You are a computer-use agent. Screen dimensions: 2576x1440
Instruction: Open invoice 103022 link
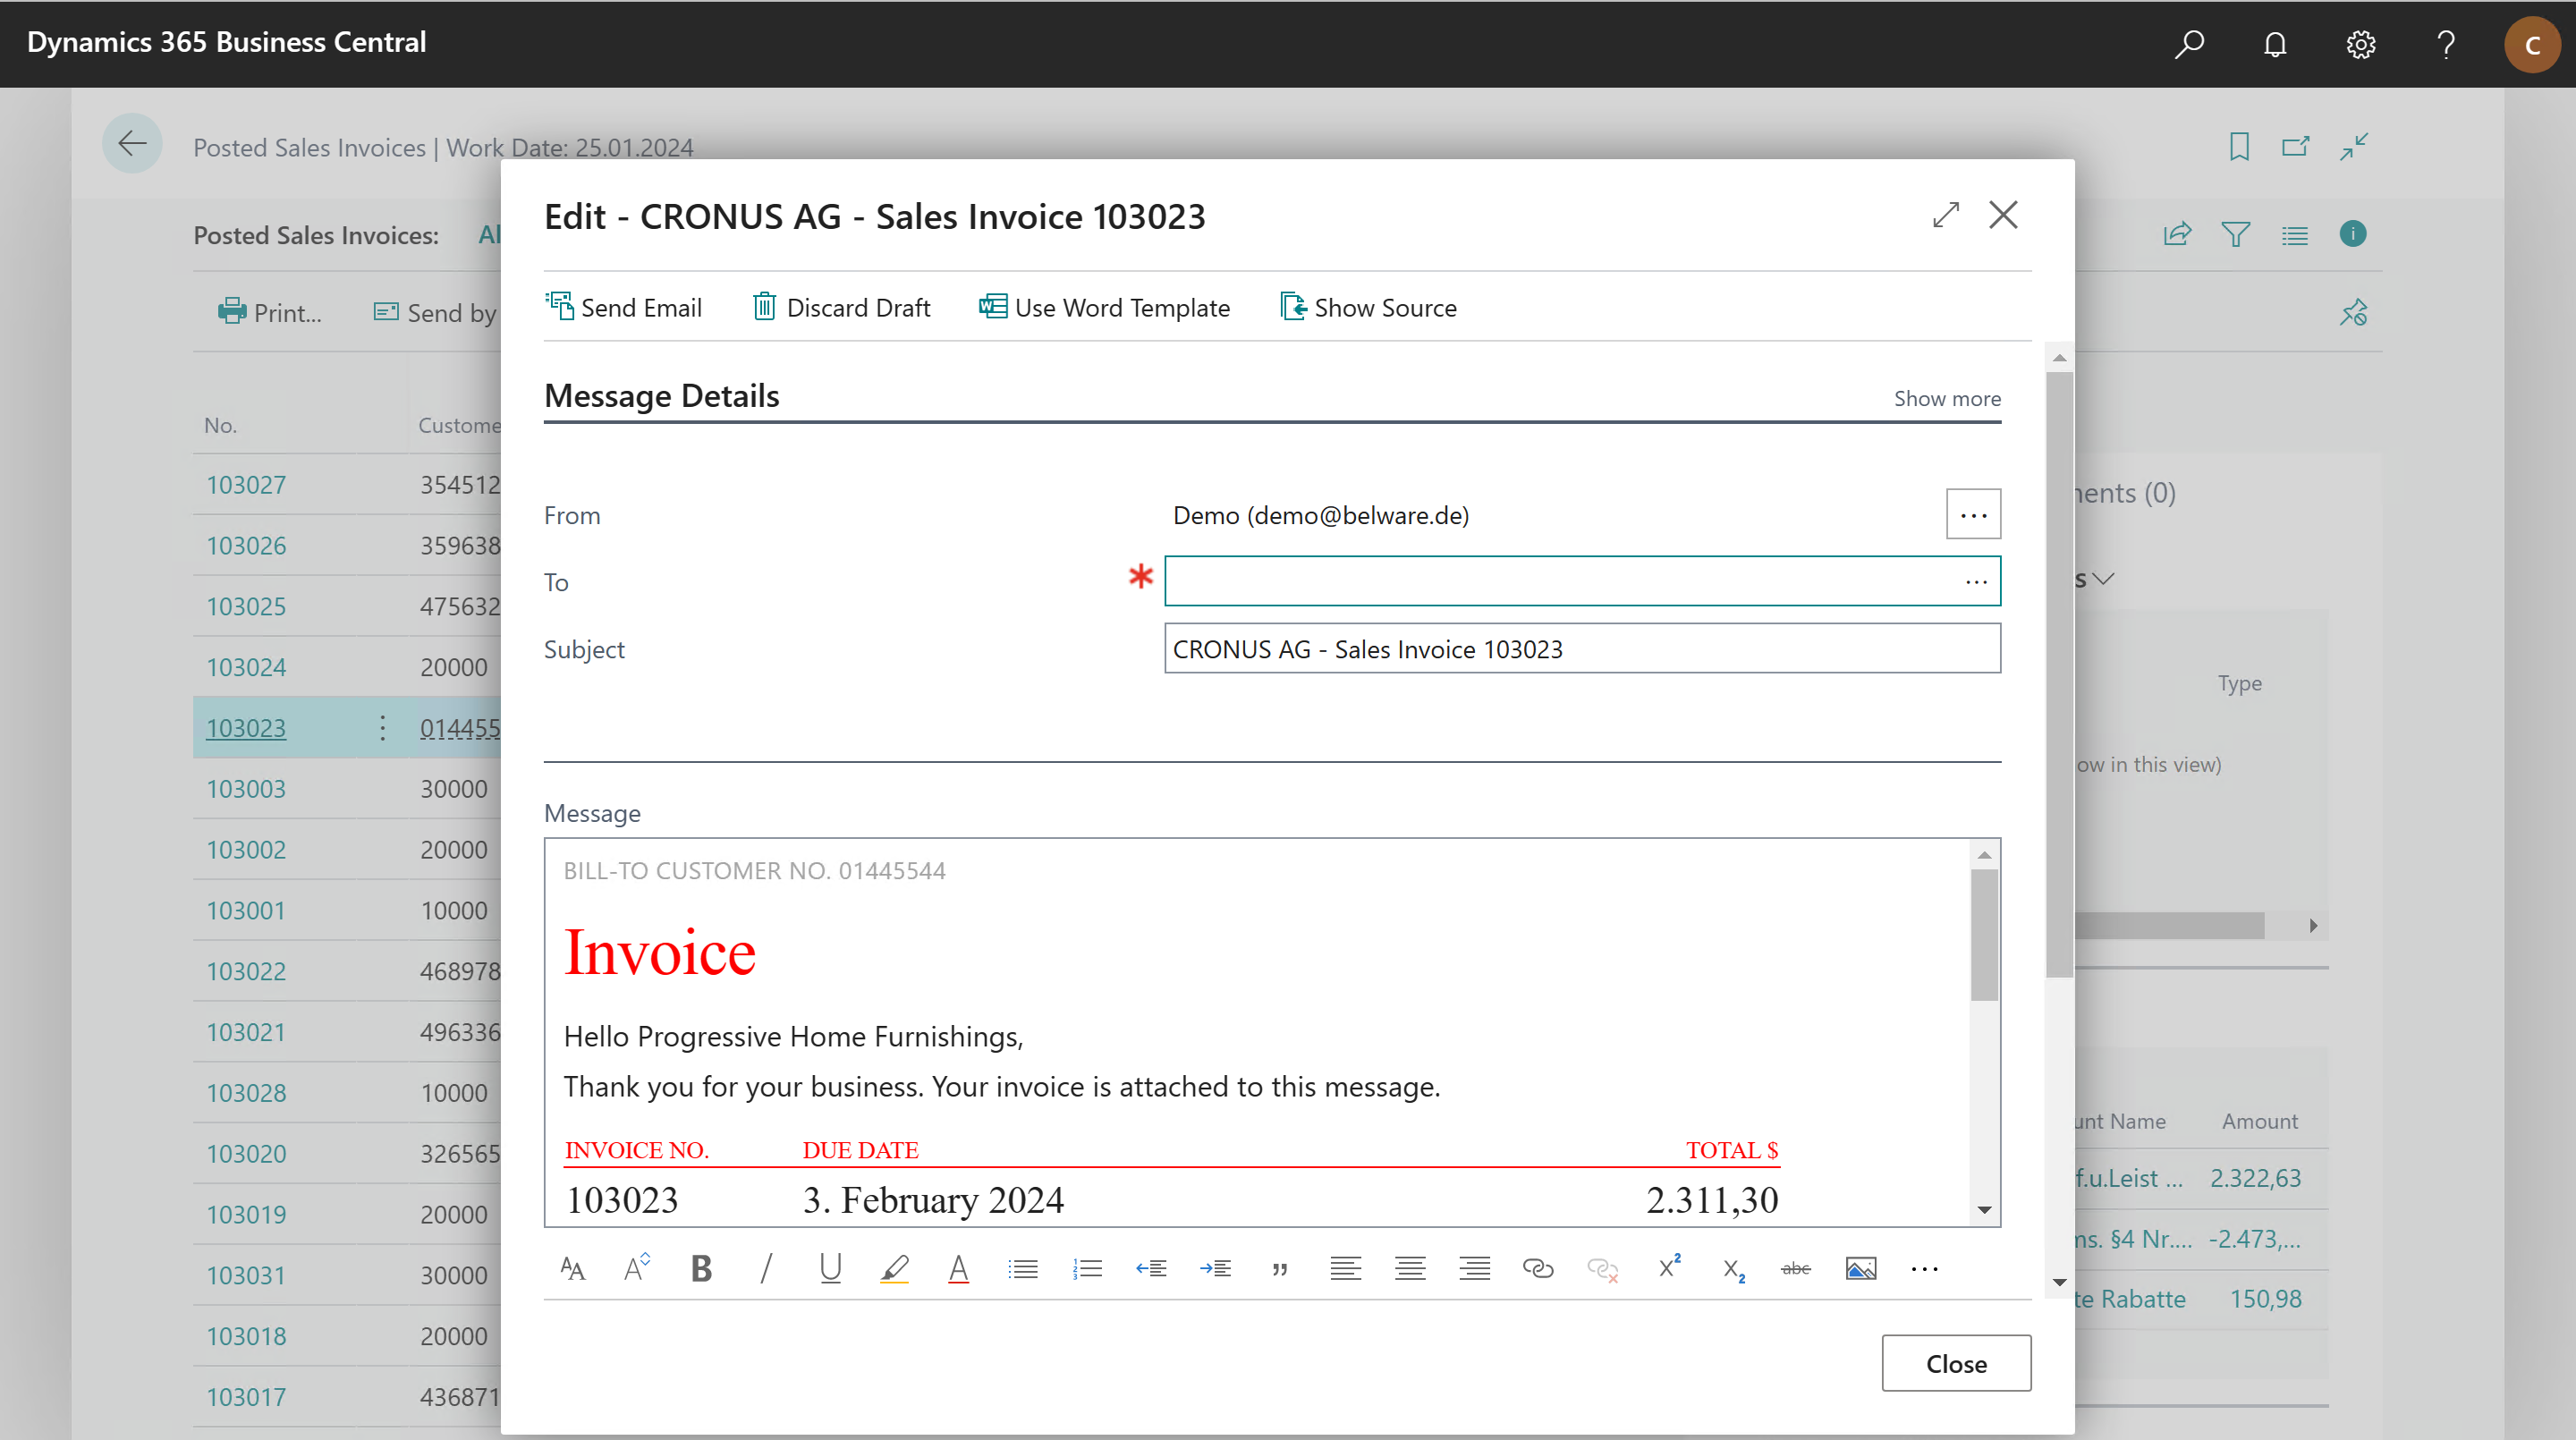(x=246, y=971)
